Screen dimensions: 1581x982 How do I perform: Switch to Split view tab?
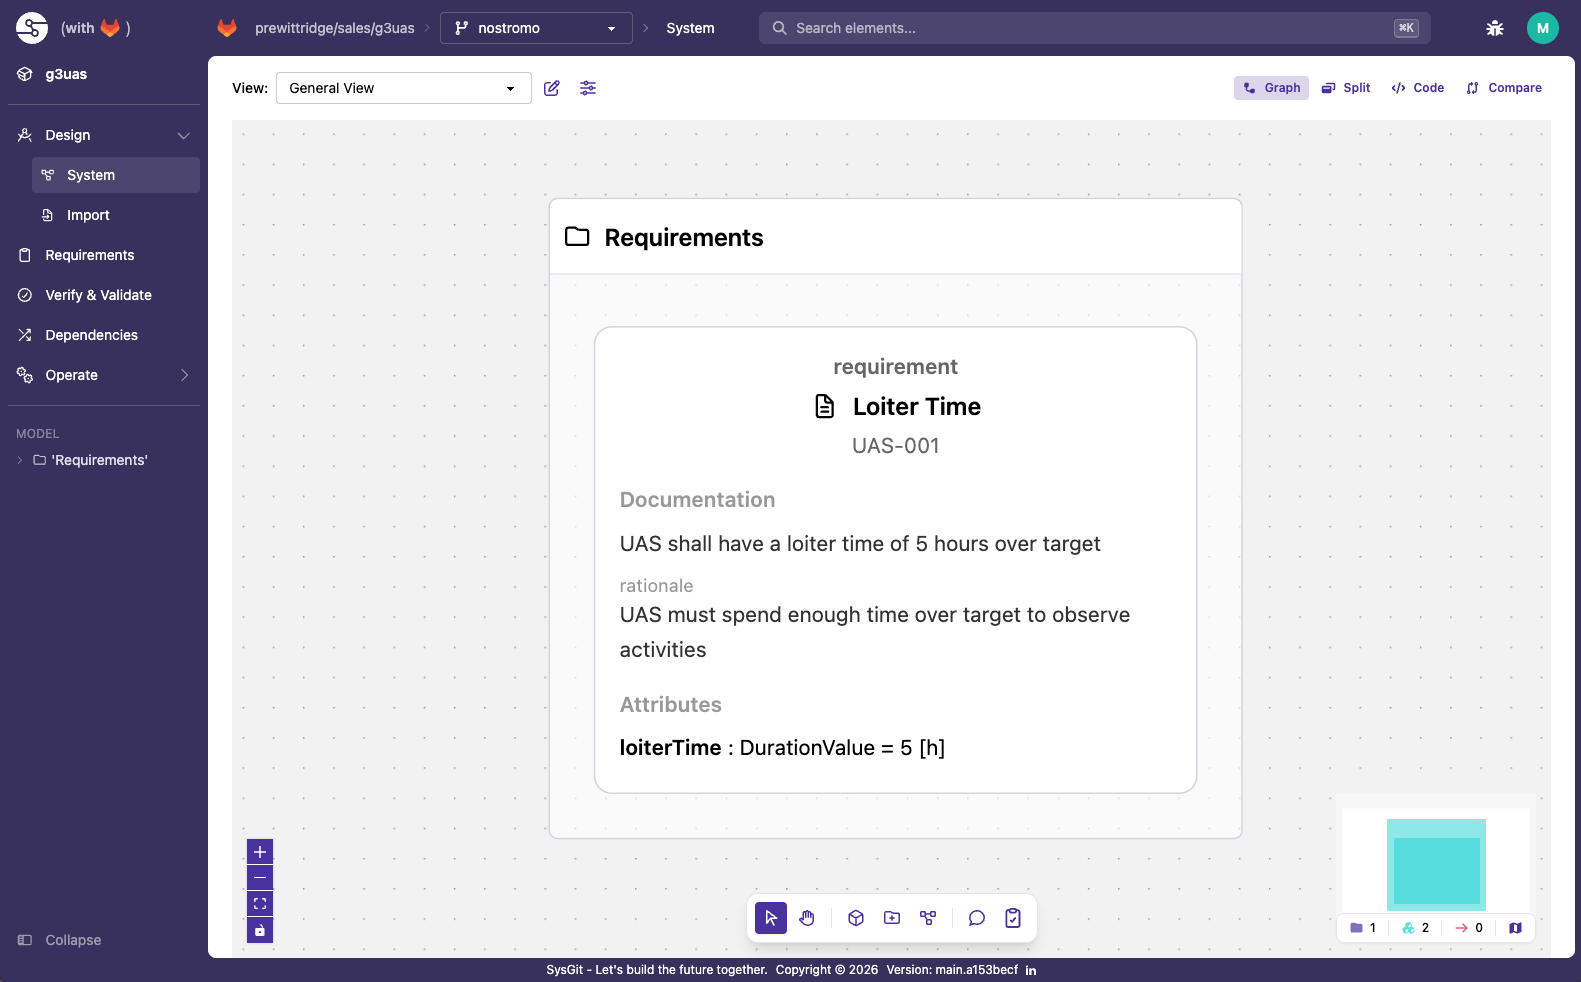click(x=1346, y=88)
